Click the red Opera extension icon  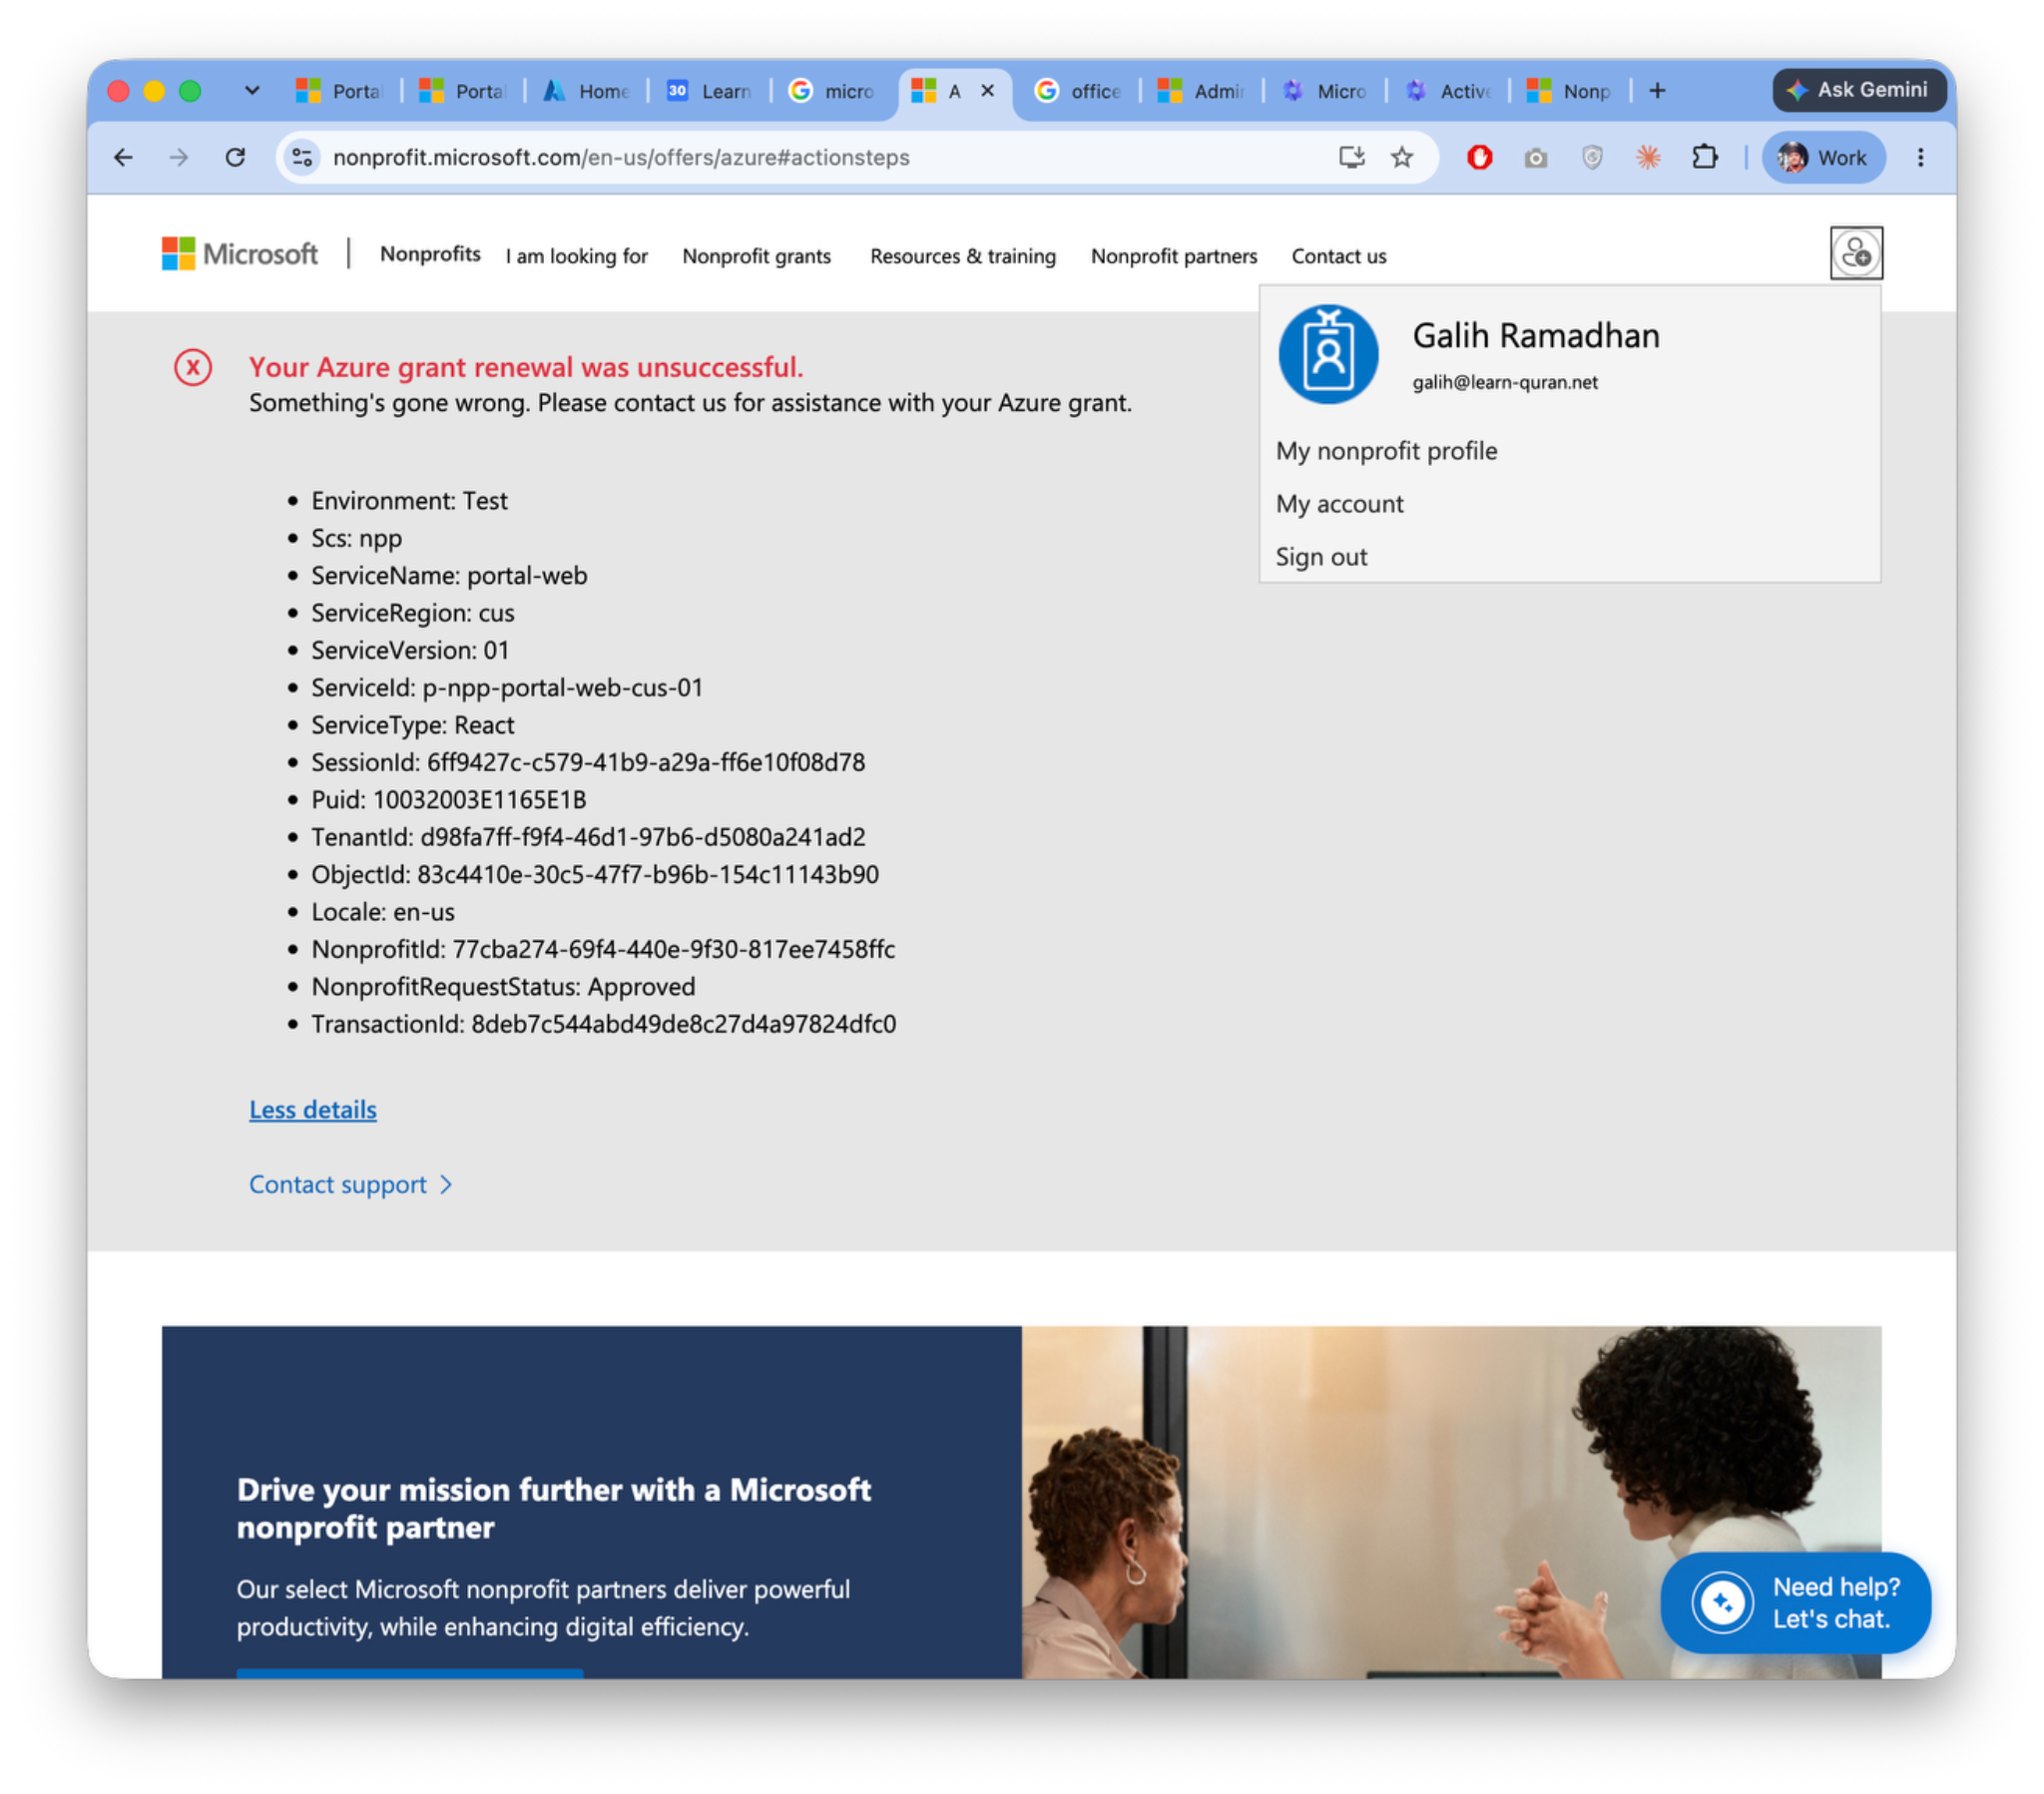pos(1479,157)
